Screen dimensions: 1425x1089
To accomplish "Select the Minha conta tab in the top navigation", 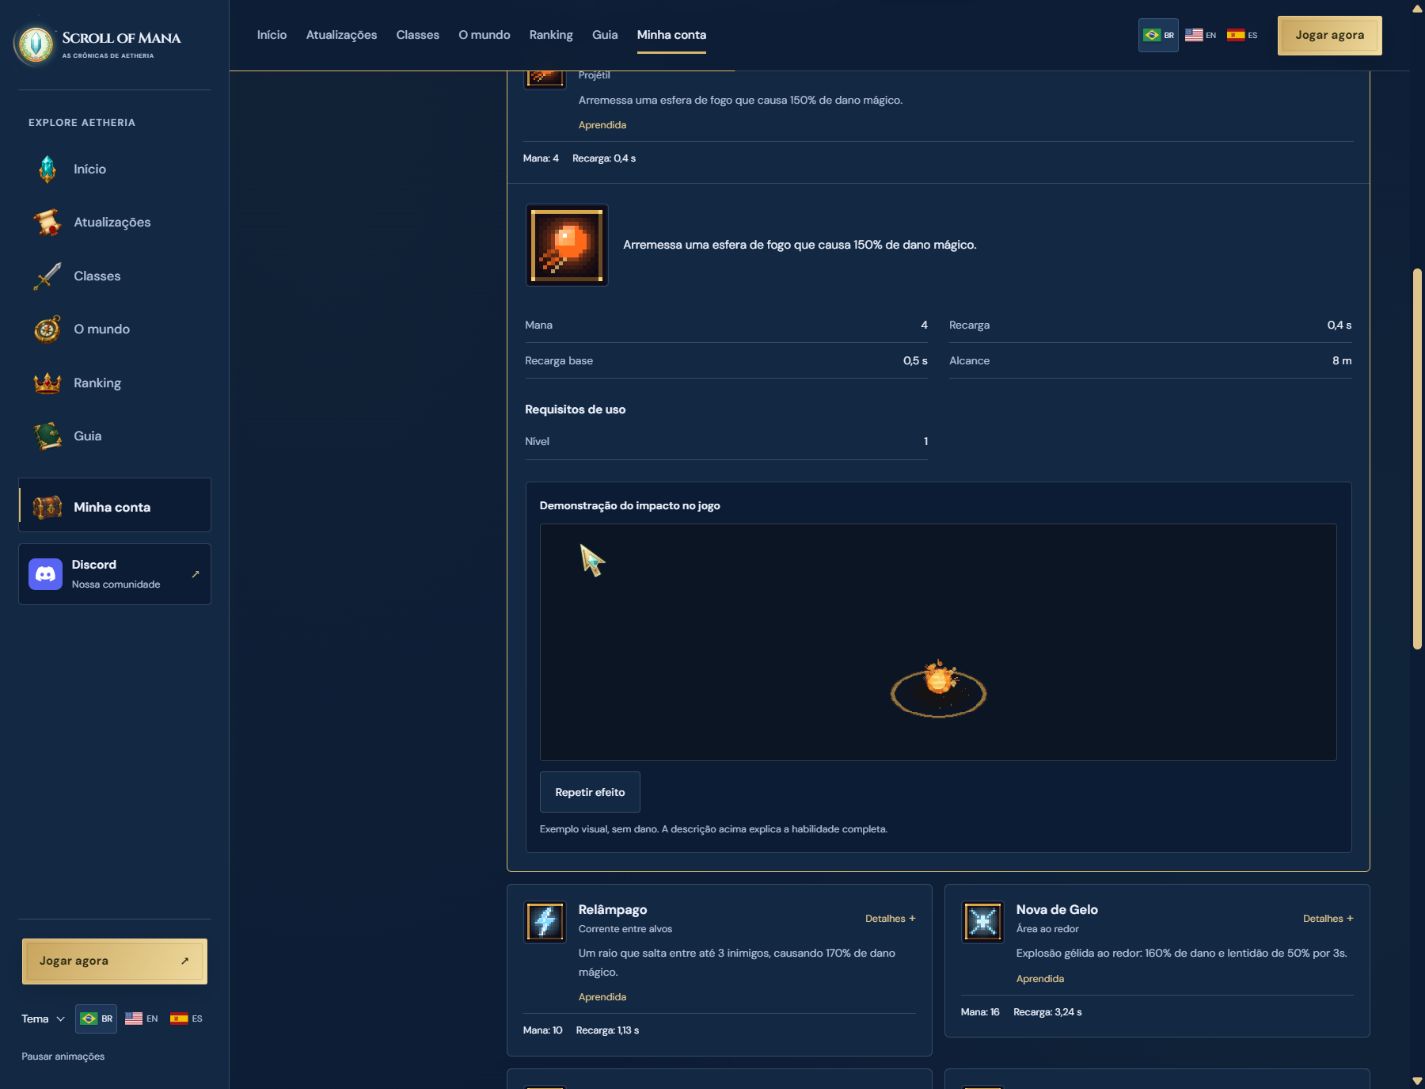I will tap(671, 35).
